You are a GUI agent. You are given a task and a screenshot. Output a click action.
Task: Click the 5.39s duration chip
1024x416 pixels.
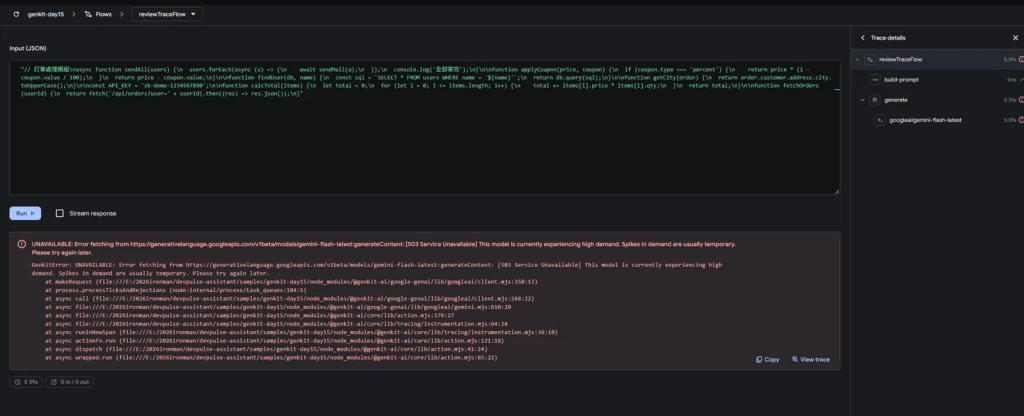[25, 382]
